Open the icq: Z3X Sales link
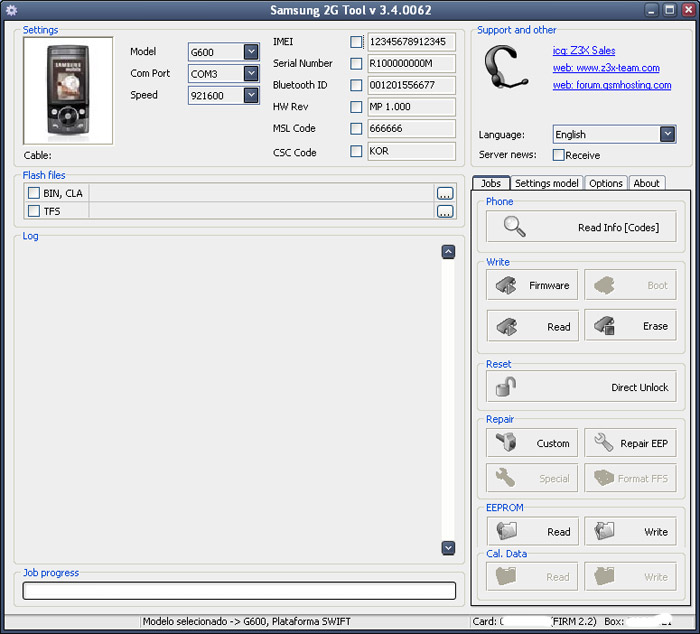Screen dimensions: 700x634 [584, 50]
